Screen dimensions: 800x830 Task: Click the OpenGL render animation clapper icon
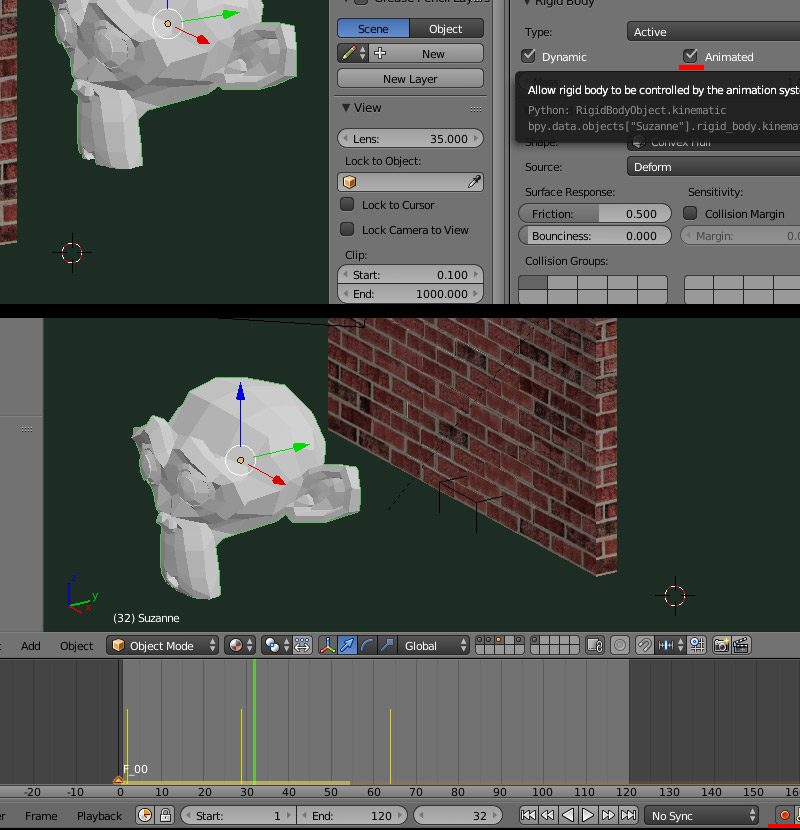click(x=741, y=645)
